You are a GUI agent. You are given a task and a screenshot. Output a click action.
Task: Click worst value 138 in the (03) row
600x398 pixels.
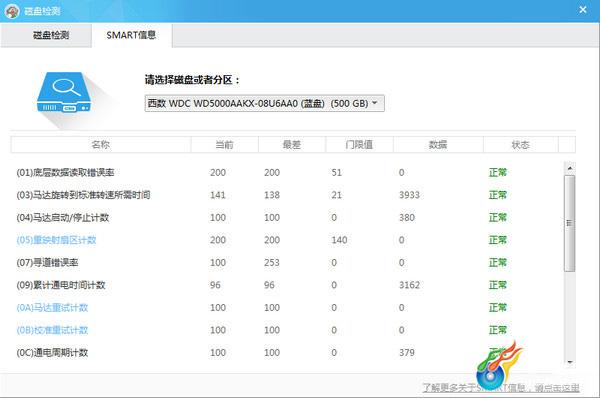coord(272,195)
